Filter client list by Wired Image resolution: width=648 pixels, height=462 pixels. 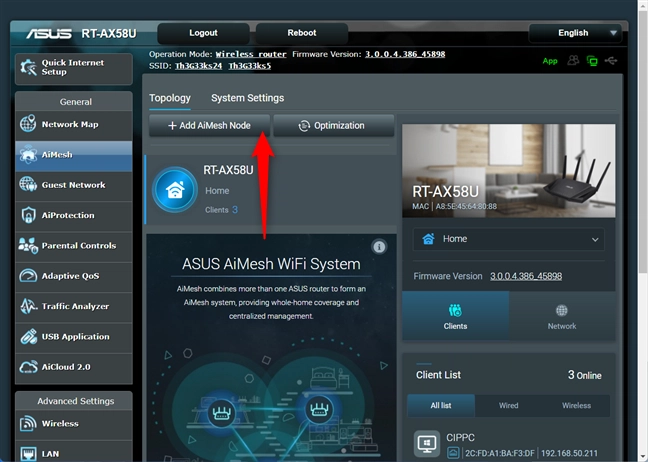tap(508, 405)
